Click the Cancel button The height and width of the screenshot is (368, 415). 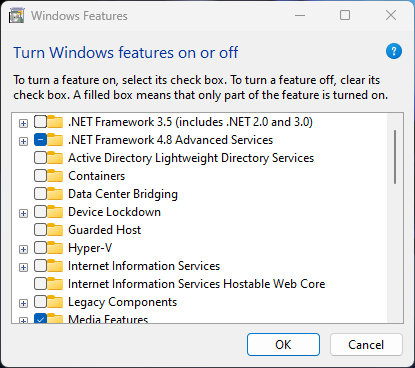(366, 345)
